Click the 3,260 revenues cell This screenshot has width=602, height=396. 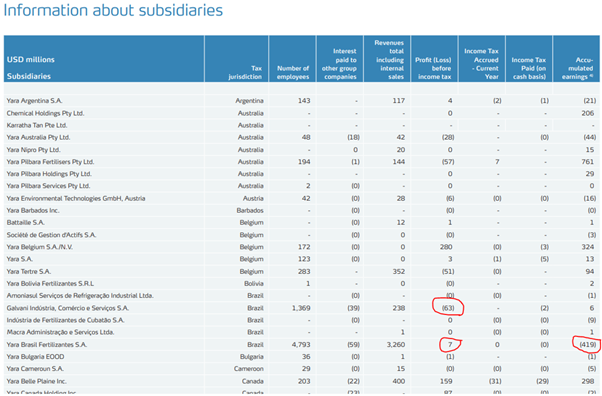395,345
